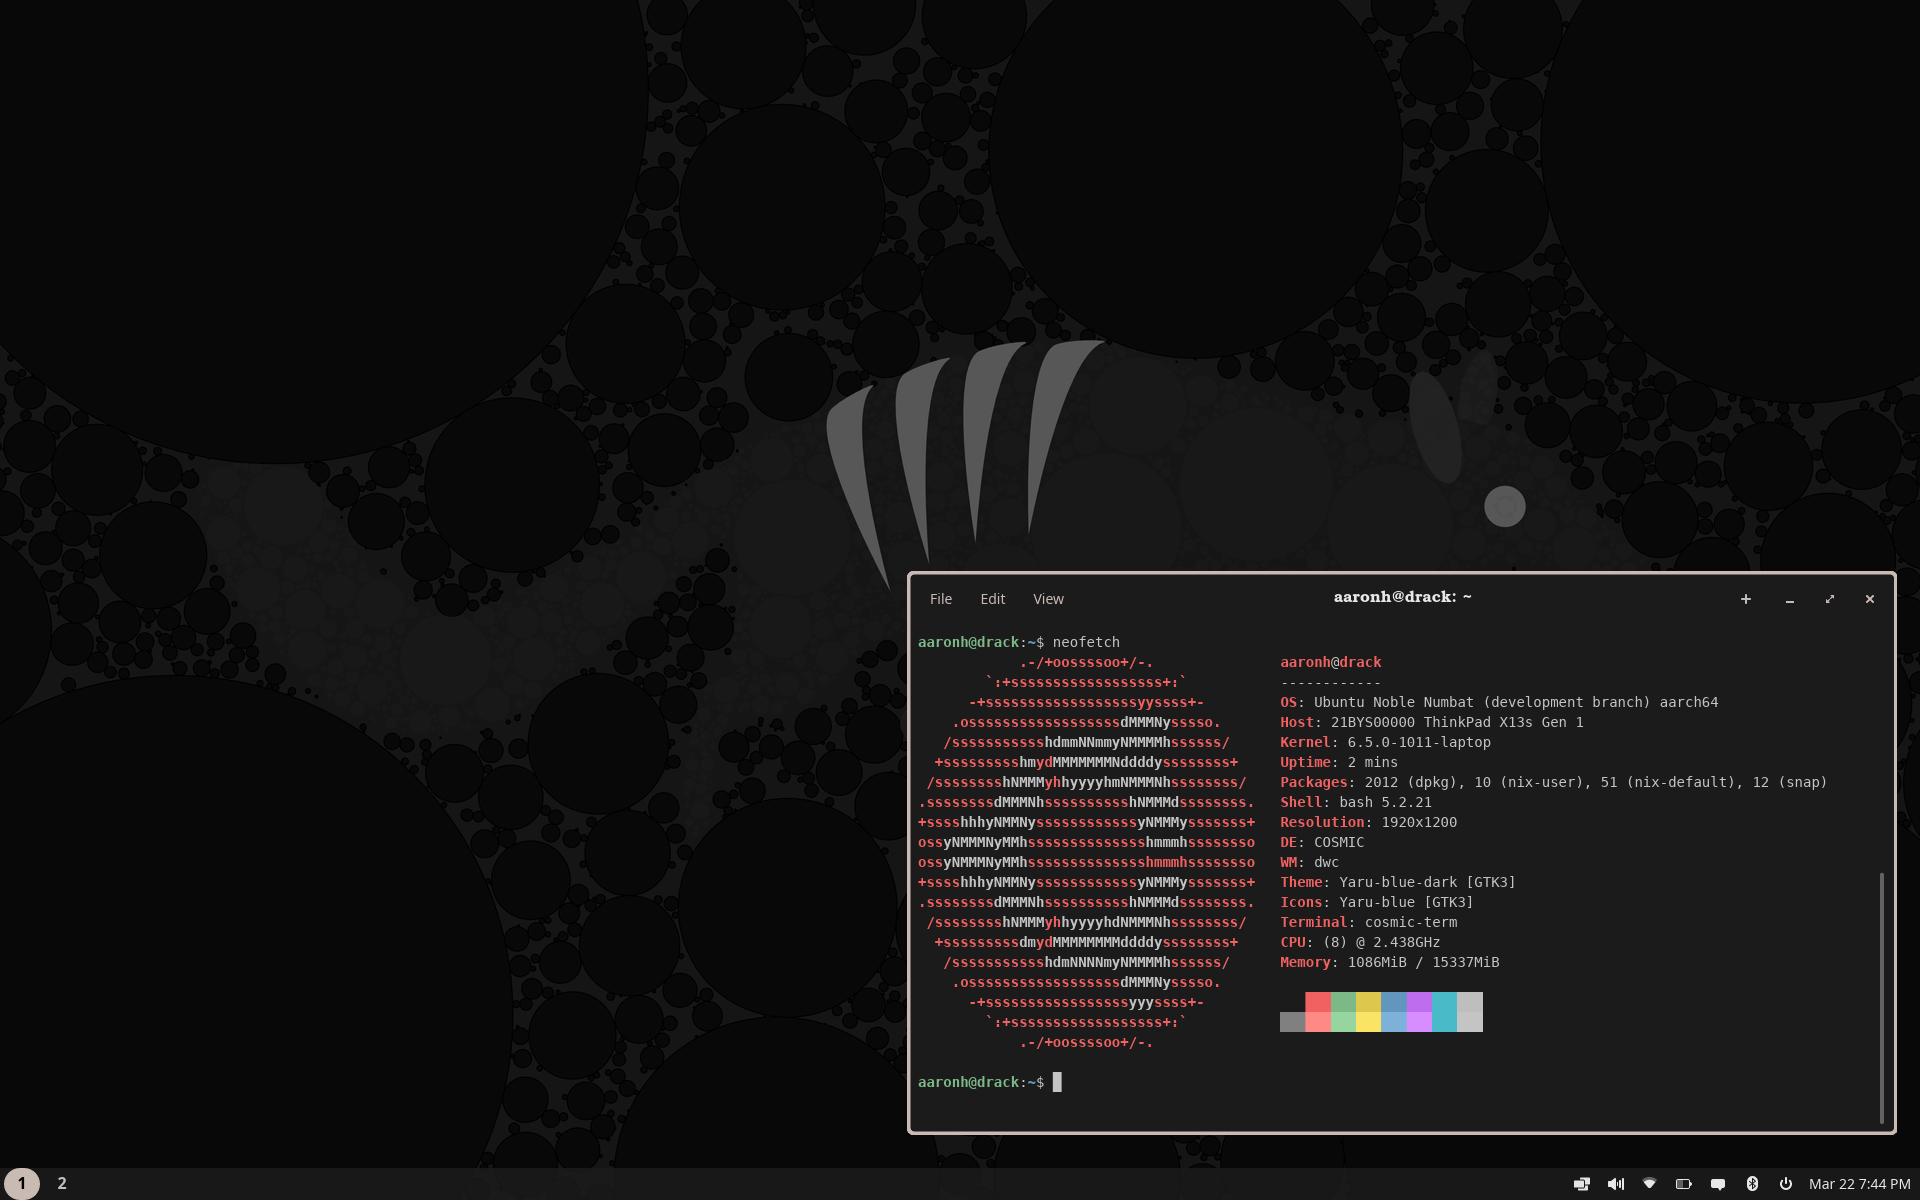Select workspace 1 in panel
Viewport: 1920px width, 1200px height.
point(22,1184)
